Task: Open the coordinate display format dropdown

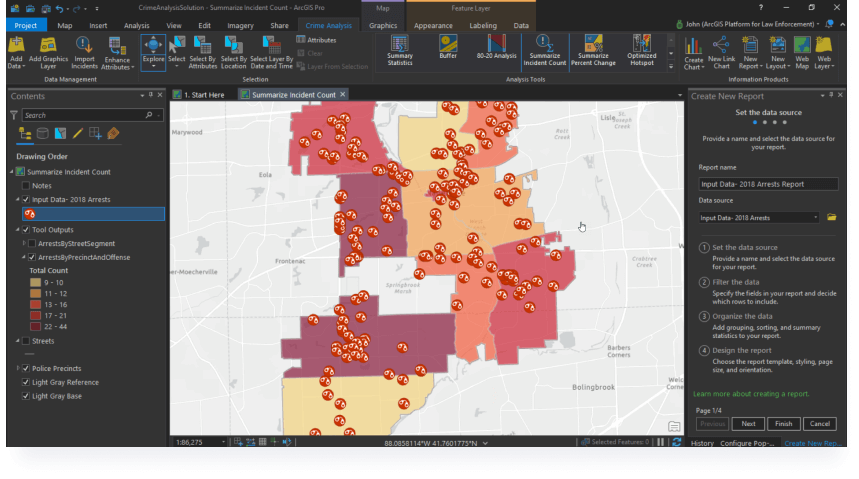Action: tap(485, 443)
